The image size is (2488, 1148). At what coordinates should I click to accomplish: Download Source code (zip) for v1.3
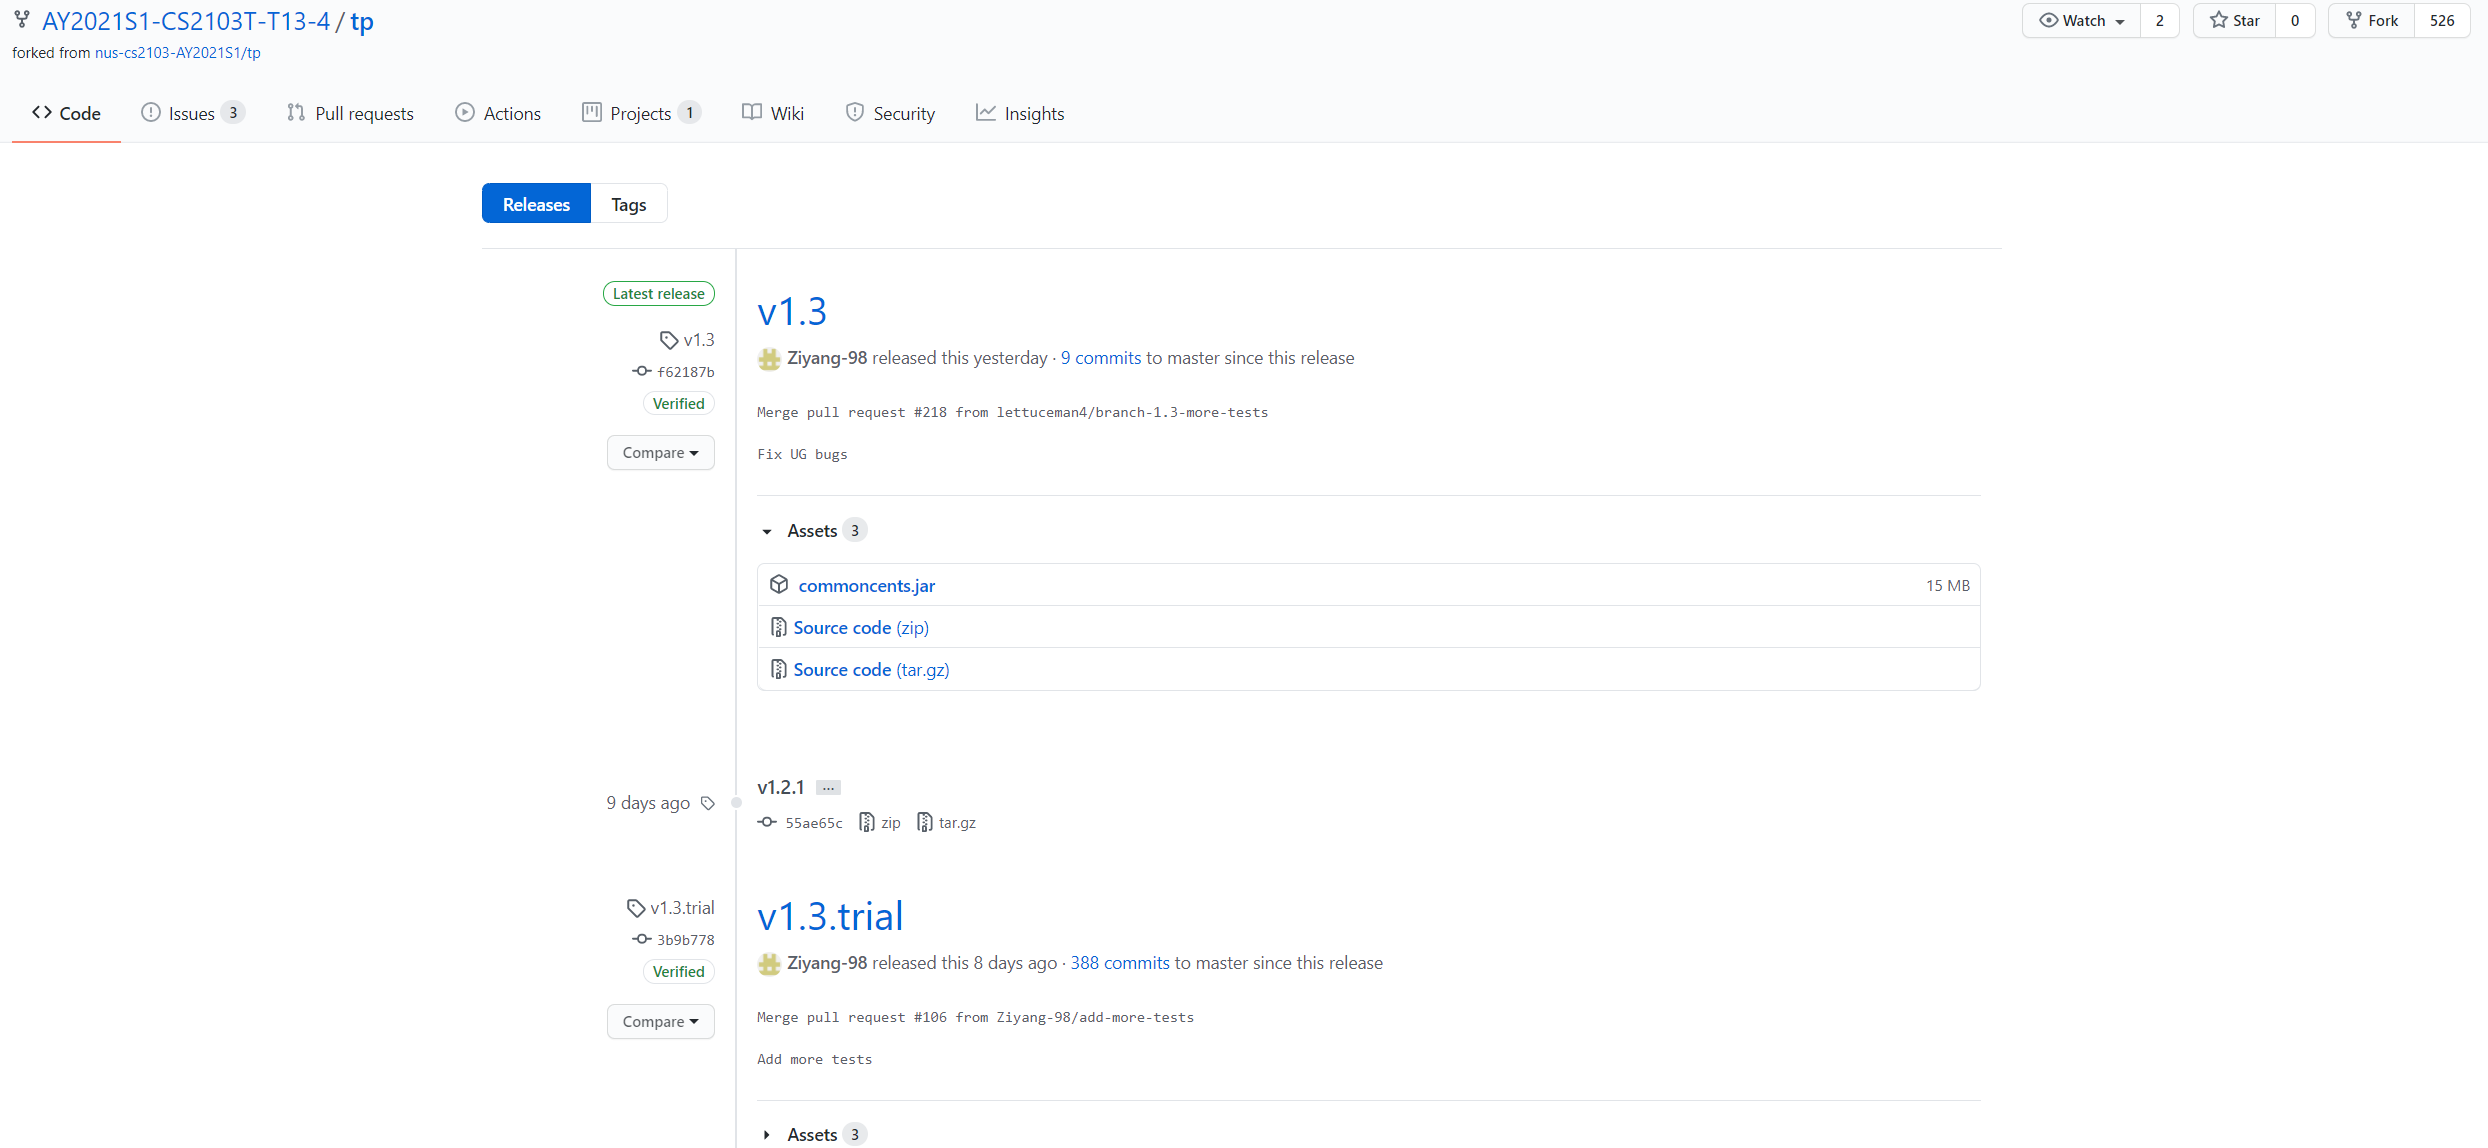coord(860,628)
